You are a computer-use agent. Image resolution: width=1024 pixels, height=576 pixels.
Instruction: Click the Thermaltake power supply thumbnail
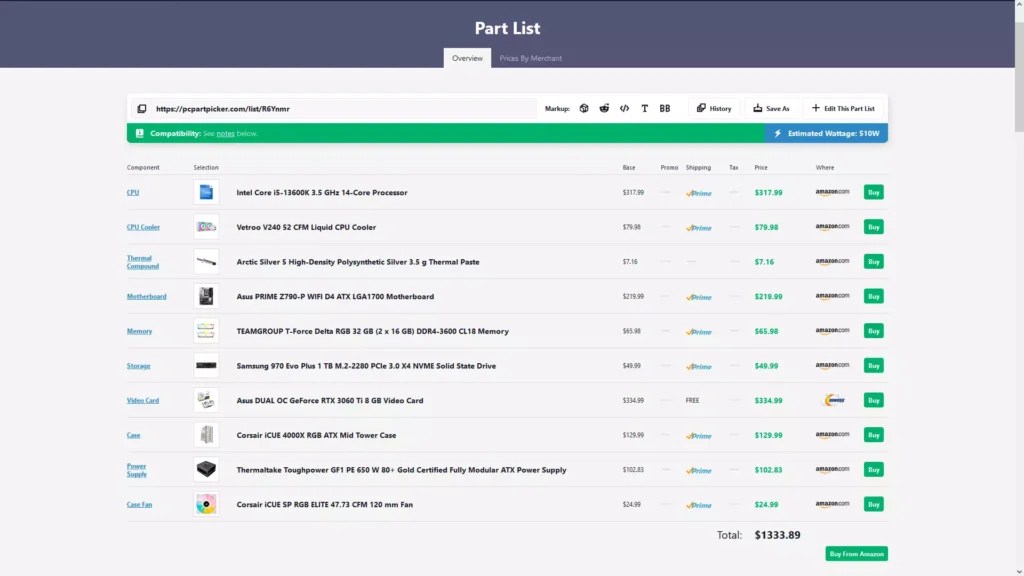pos(206,470)
